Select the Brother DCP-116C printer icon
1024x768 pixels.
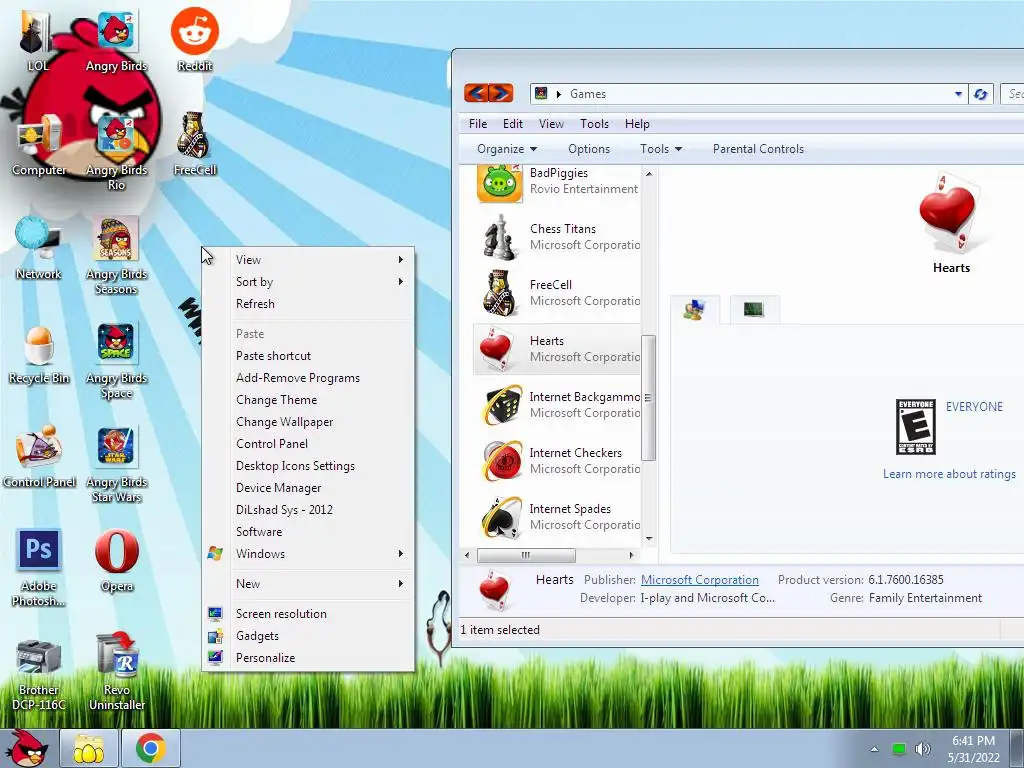tap(39, 675)
